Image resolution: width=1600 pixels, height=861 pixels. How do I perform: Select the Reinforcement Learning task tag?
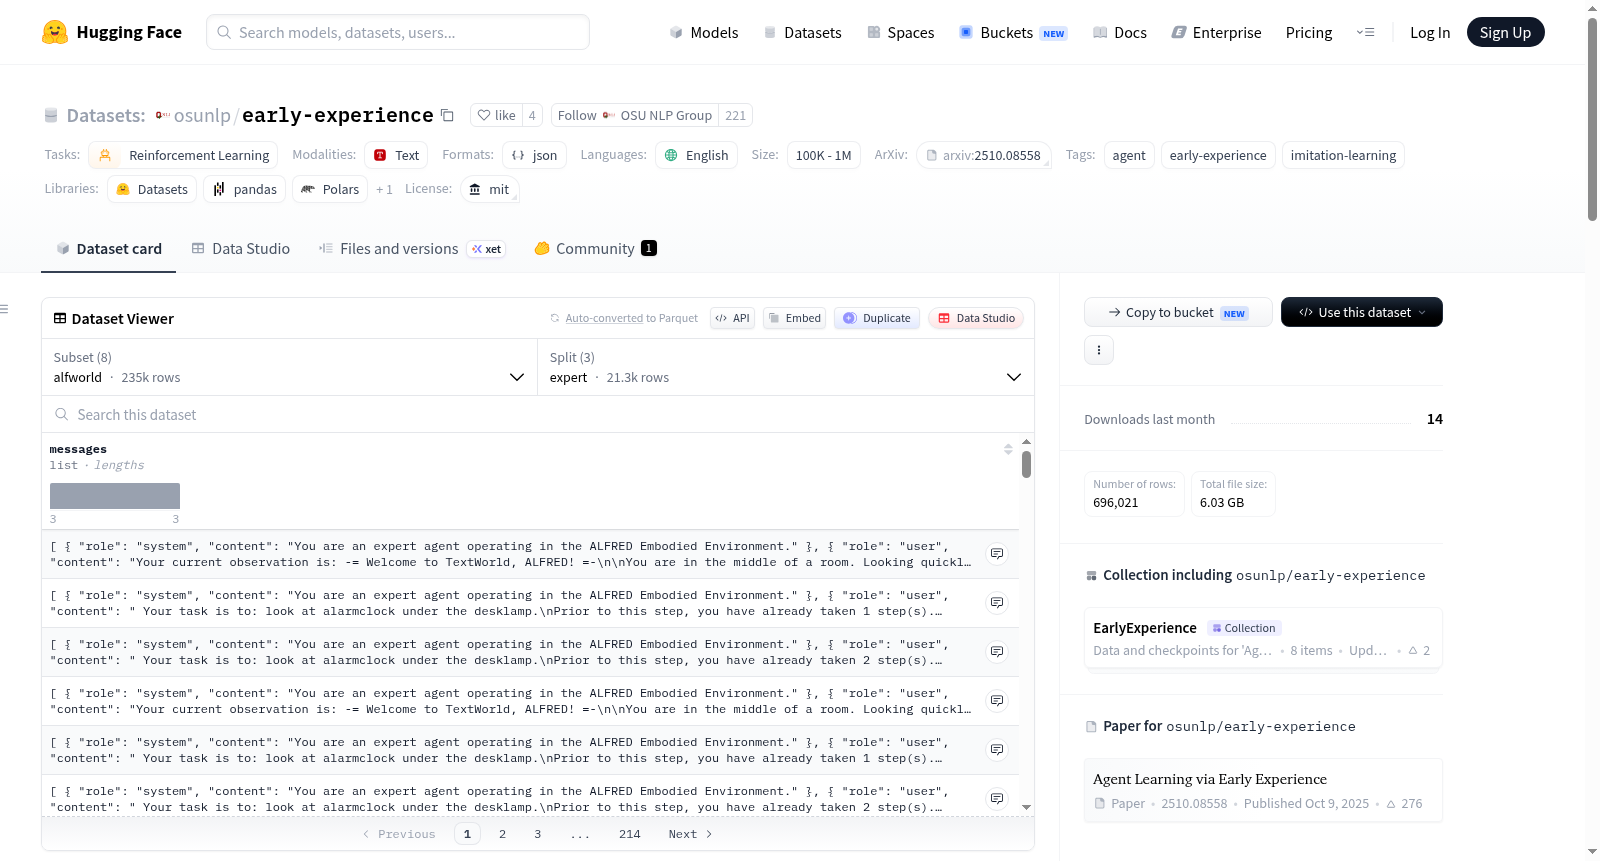(x=184, y=155)
